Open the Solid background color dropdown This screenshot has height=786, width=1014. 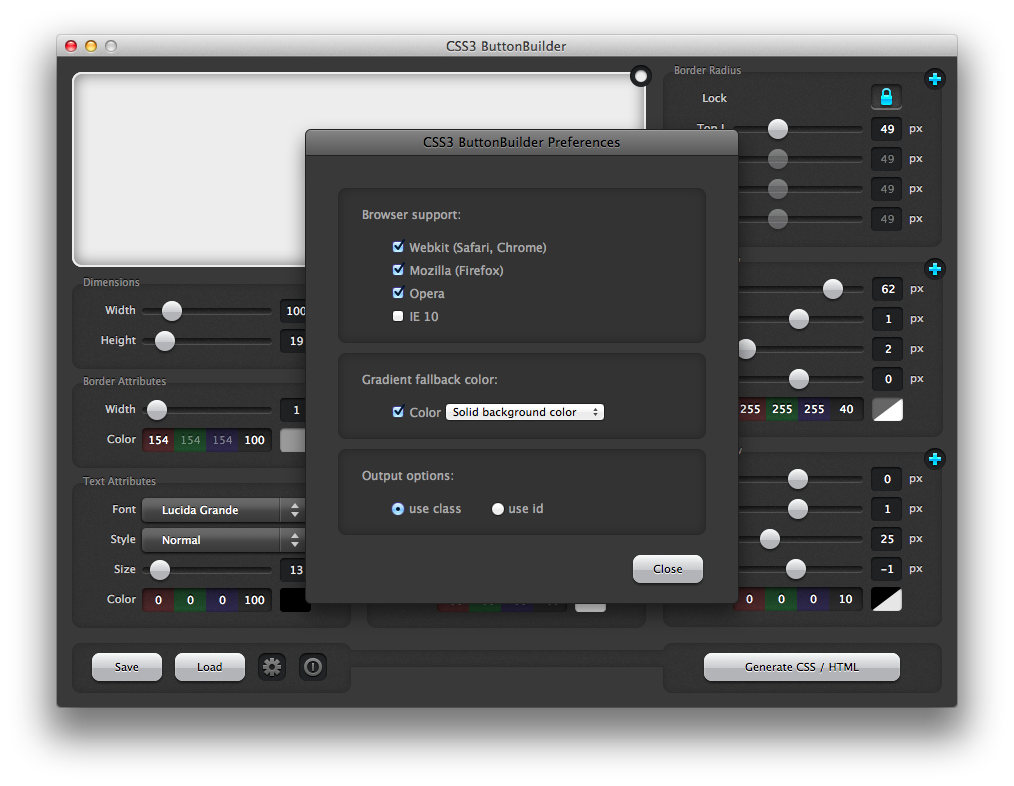click(x=524, y=412)
